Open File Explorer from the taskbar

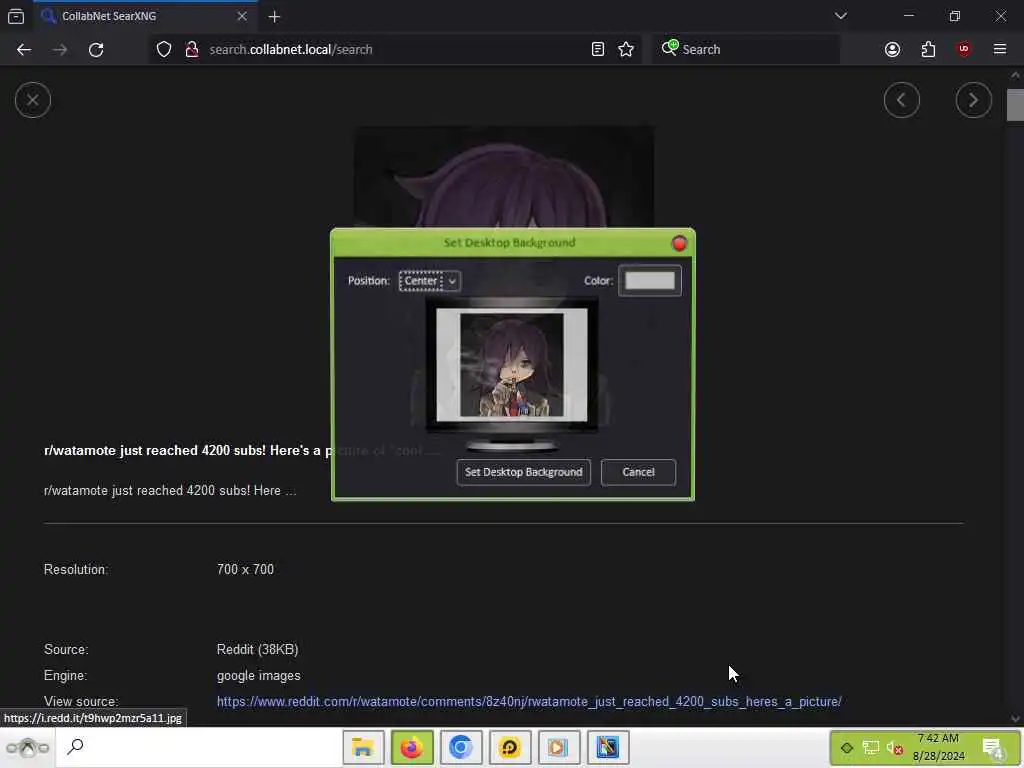coord(363,747)
